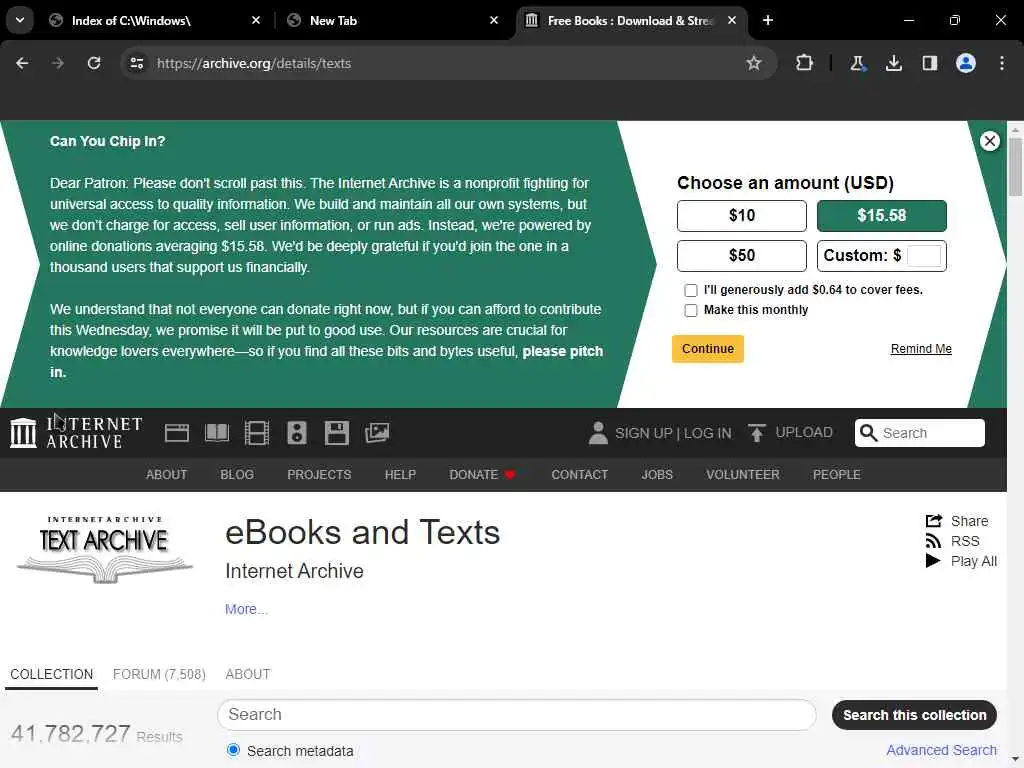Open HELP in the navigation menu
1024x768 pixels.
tap(400, 475)
